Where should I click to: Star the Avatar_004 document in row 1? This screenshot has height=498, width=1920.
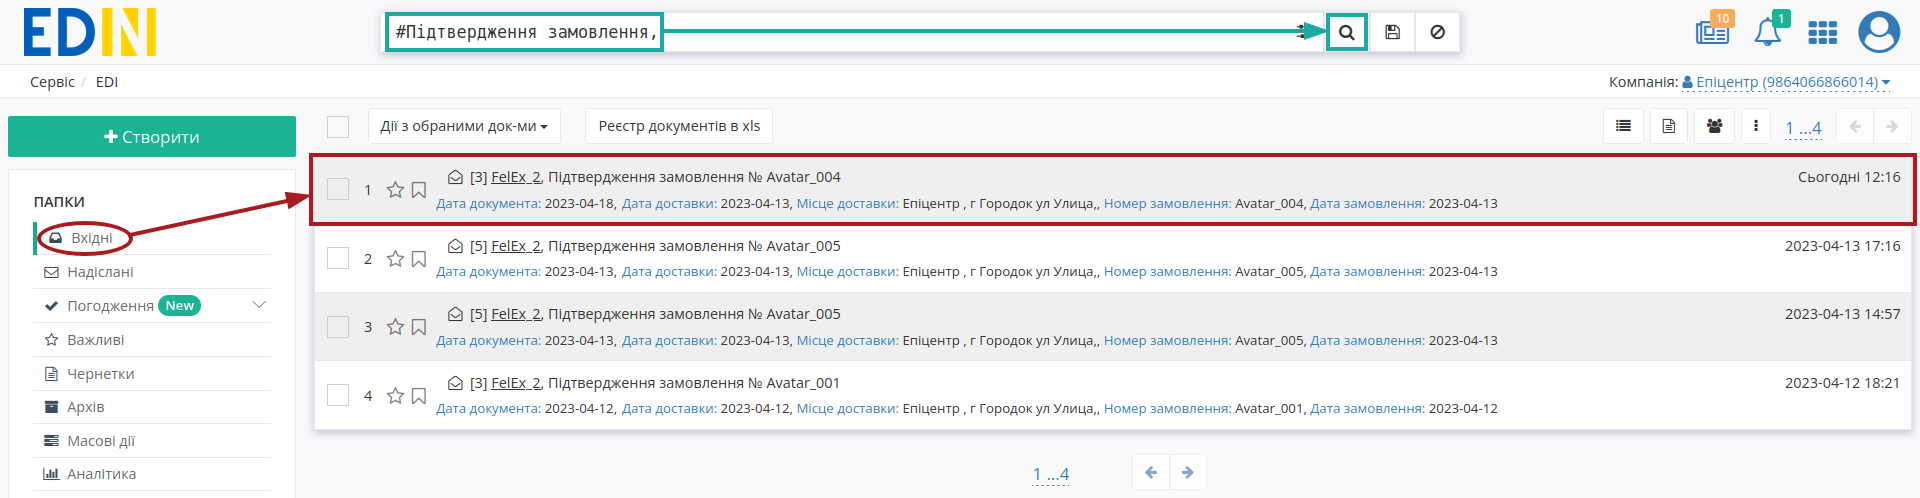point(395,190)
